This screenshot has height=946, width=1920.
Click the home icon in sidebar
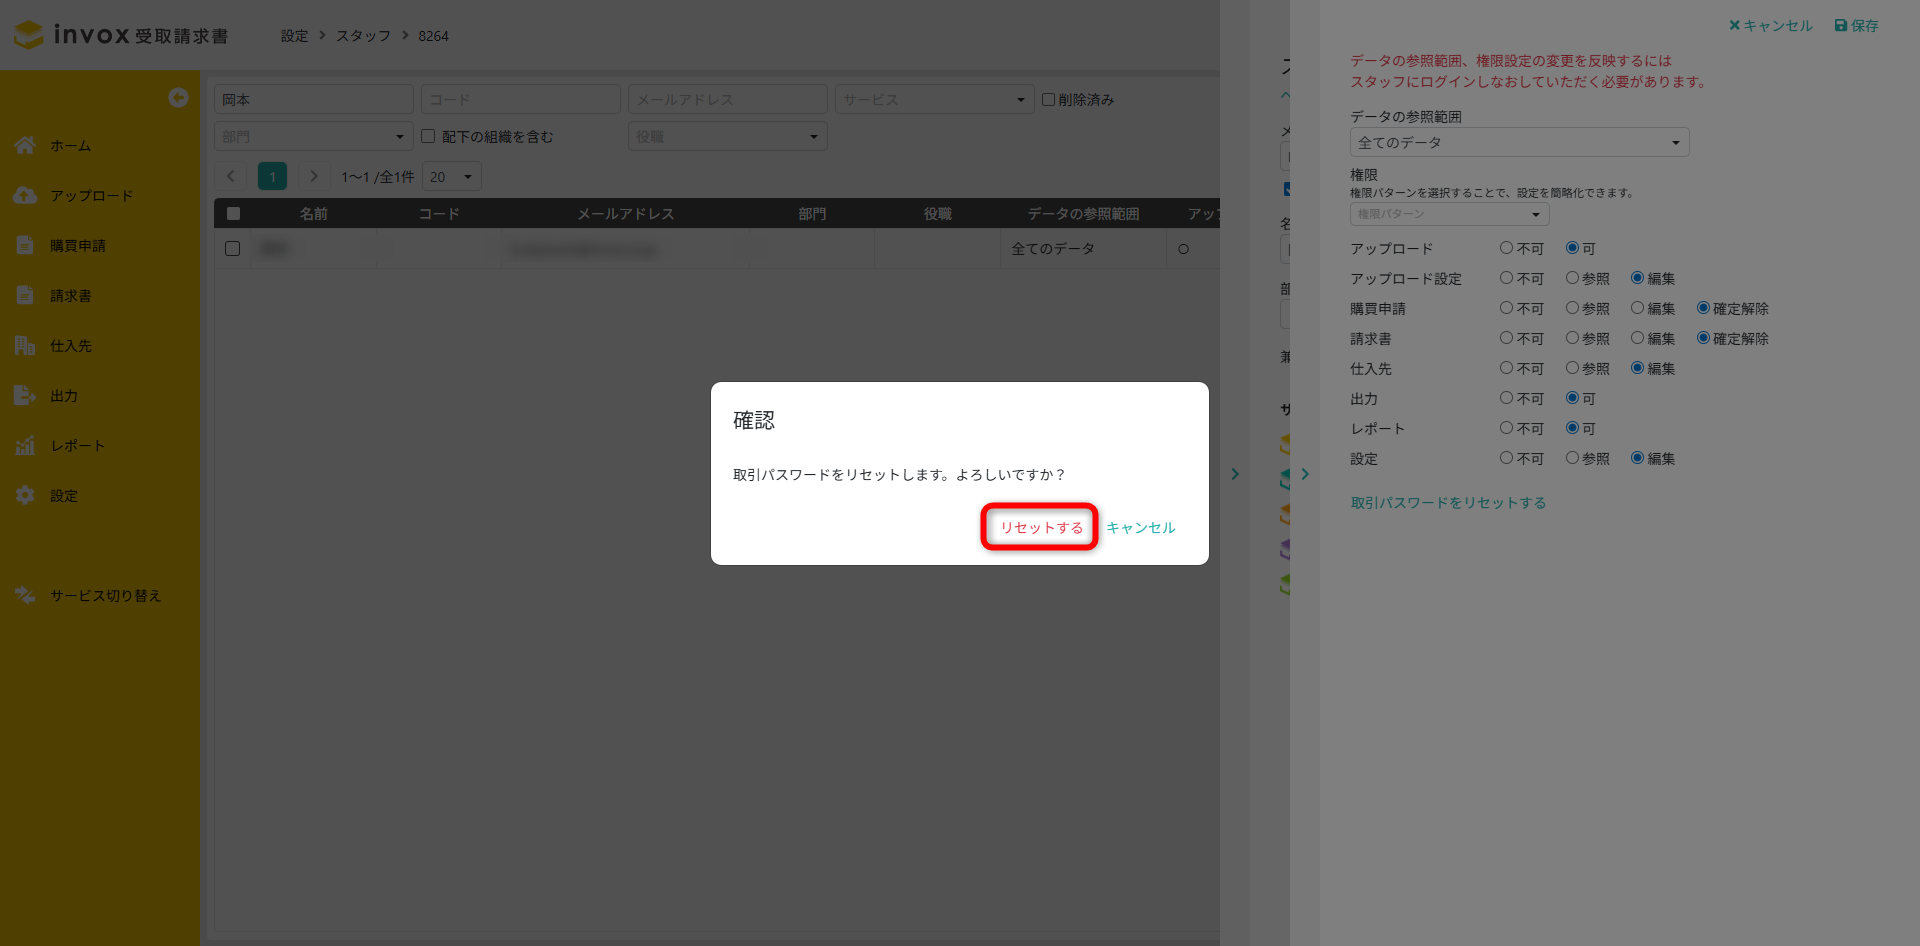25,146
